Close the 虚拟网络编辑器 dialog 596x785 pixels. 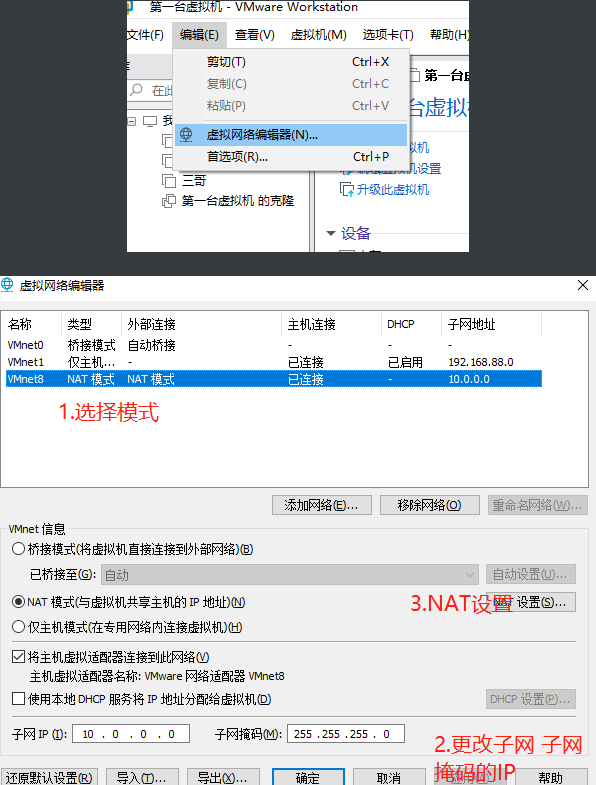(x=582, y=285)
